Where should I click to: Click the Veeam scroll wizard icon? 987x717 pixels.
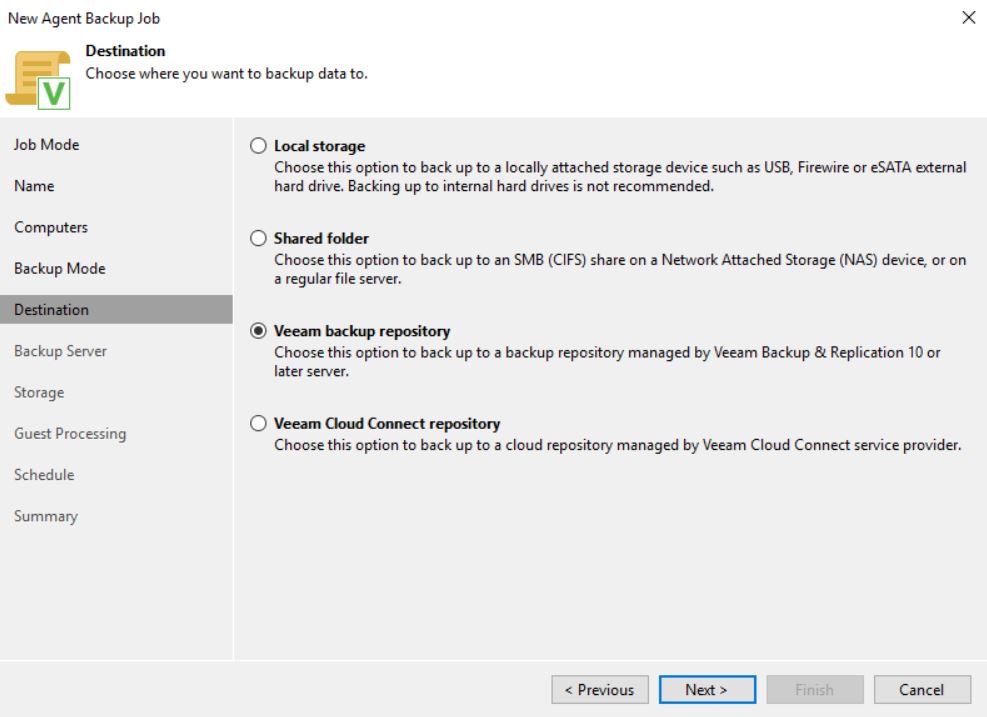pyautogui.click(x=38, y=80)
